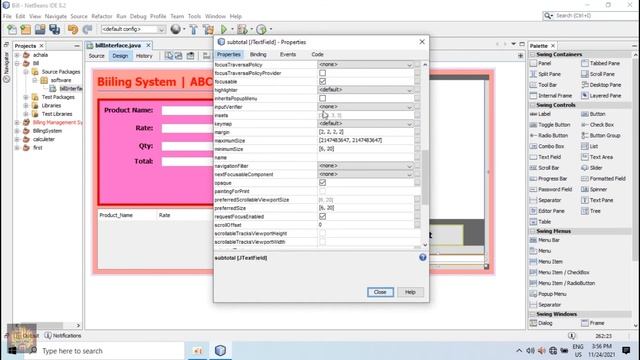Switch to Events tab in dialog

pyautogui.click(x=288, y=54)
